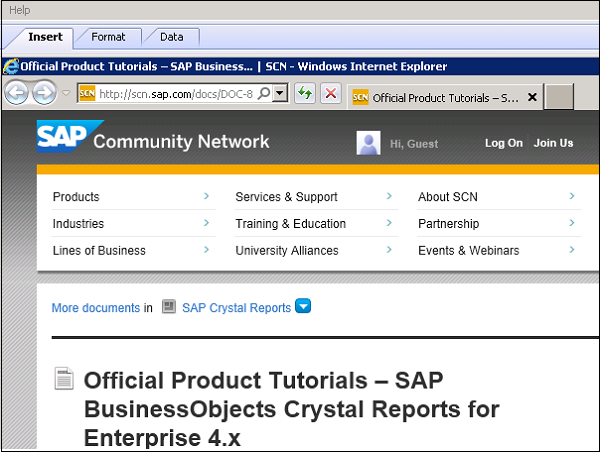Image resolution: width=600 pixels, height=452 pixels.
Task: Open the address bar dropdown arrow
Action: point(281,94)
